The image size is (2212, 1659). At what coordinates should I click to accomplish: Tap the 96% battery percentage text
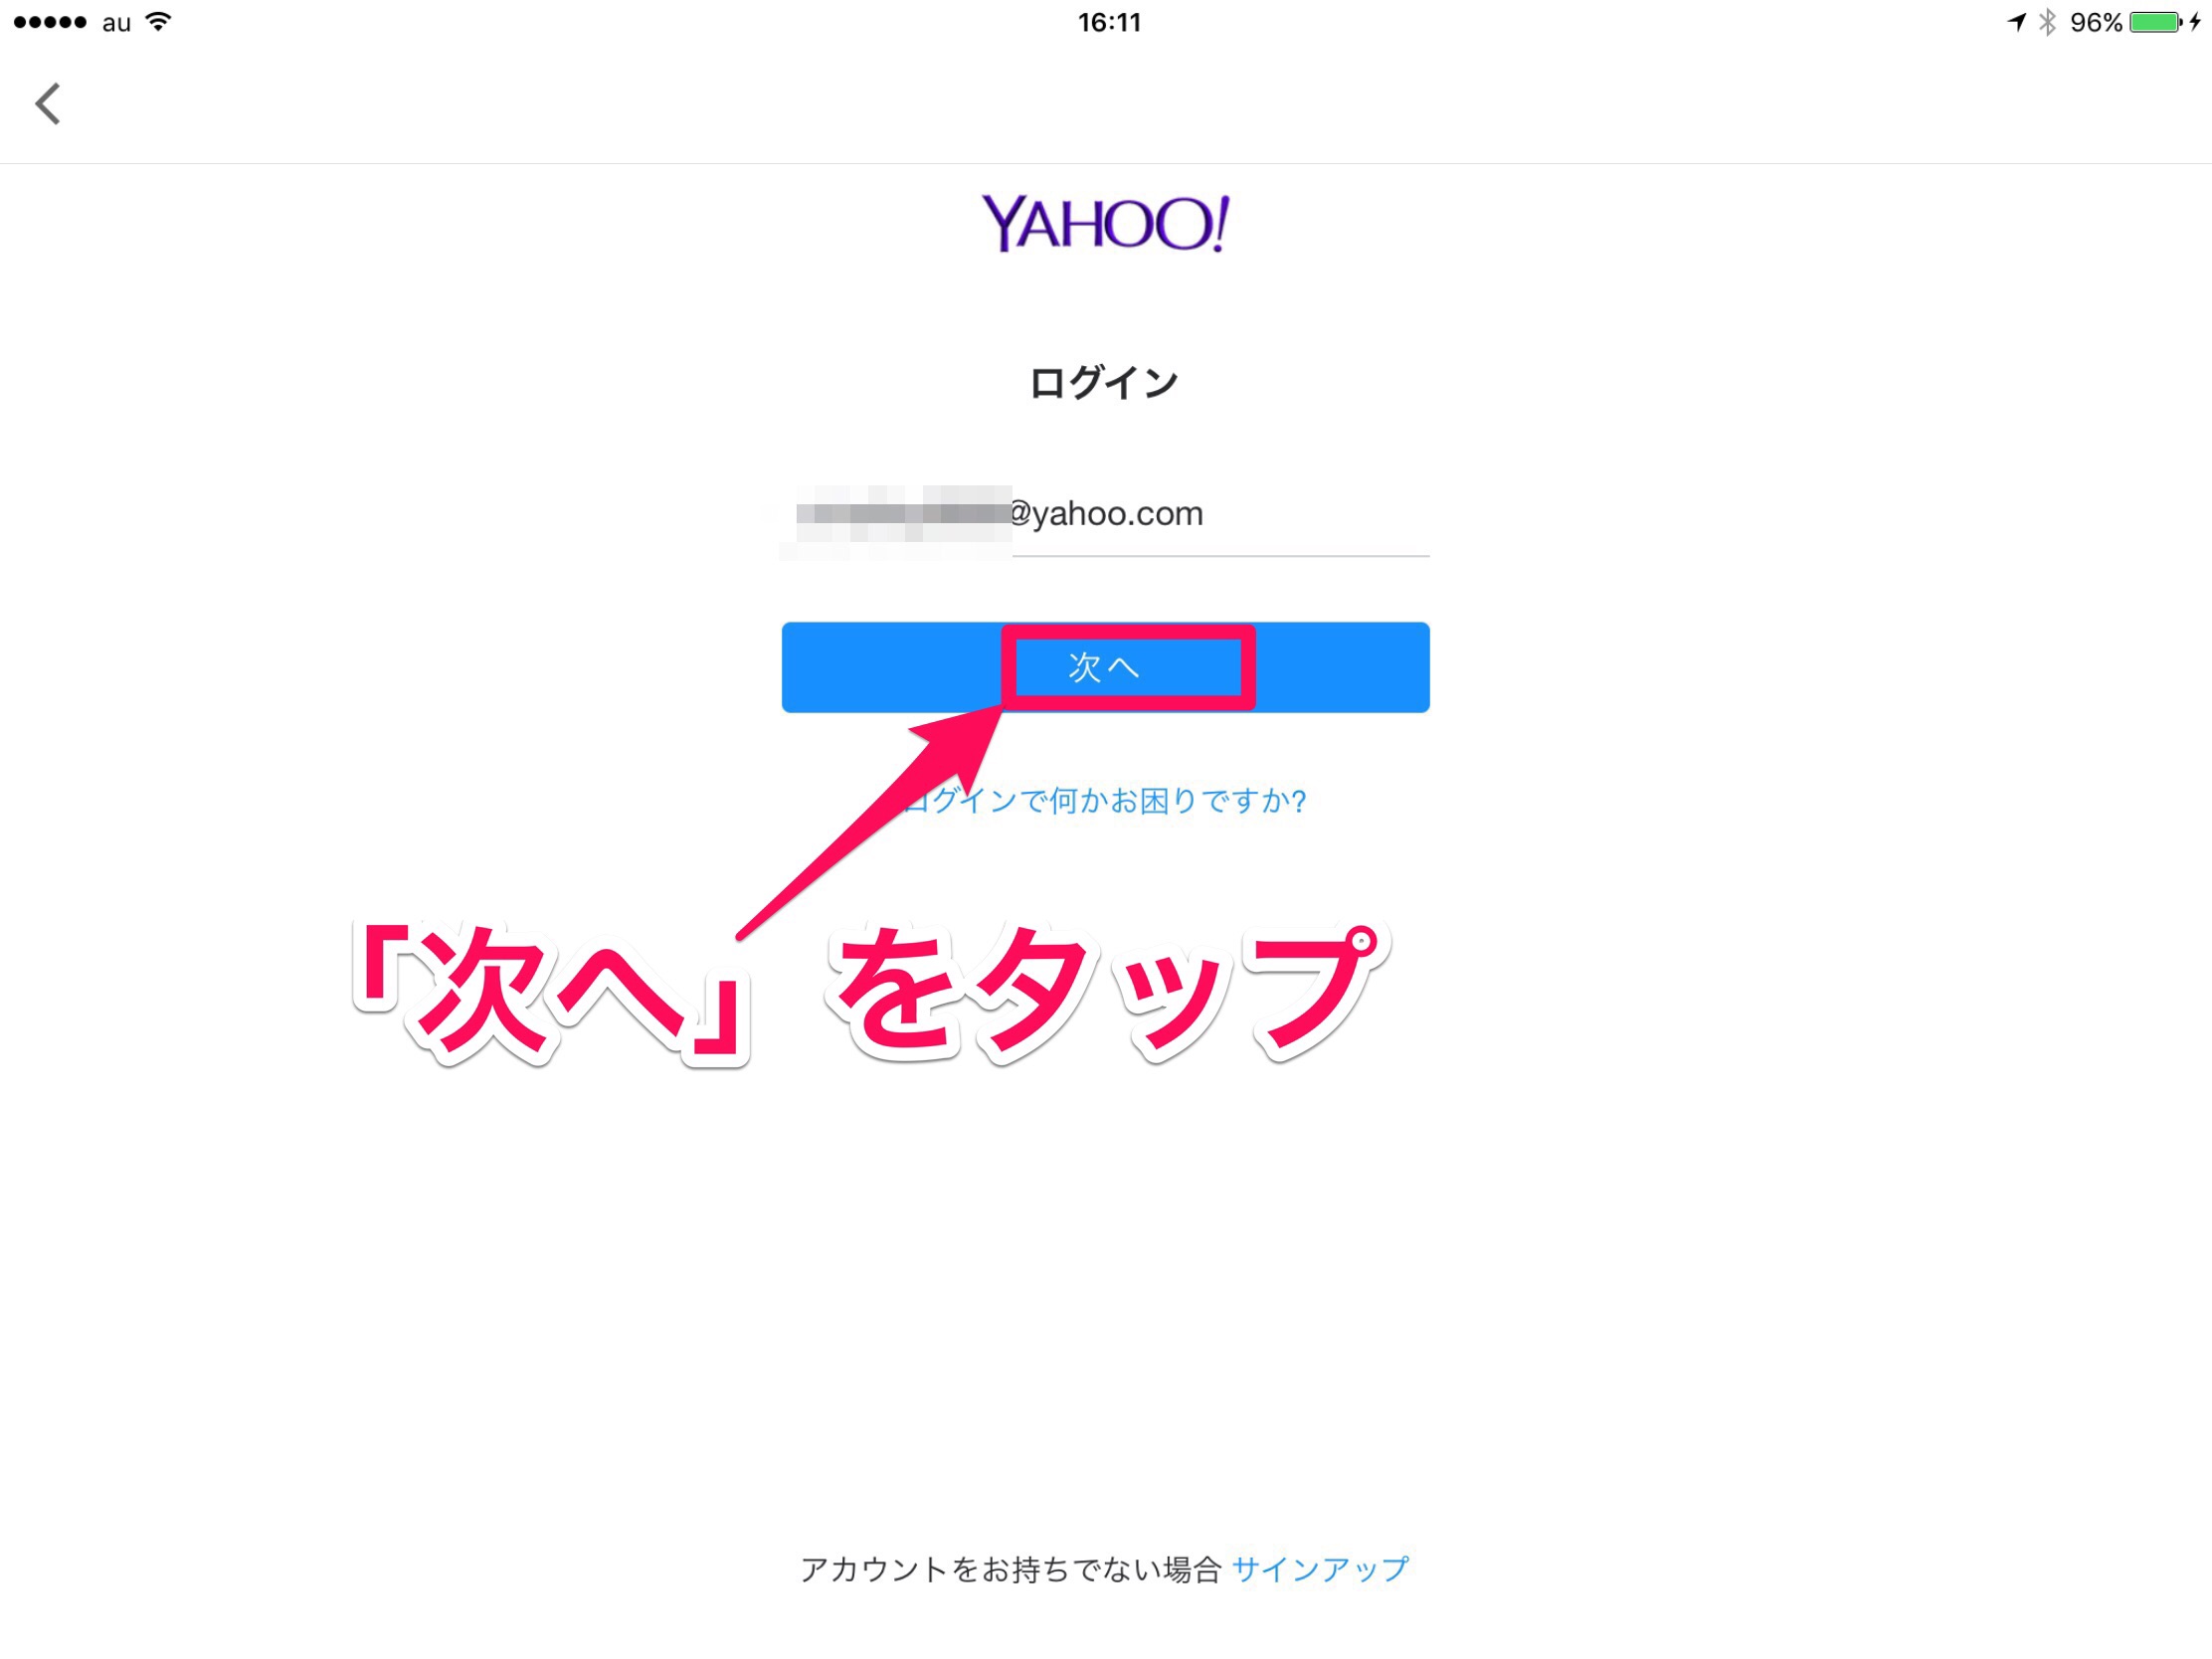click(x=2096, y=22)
